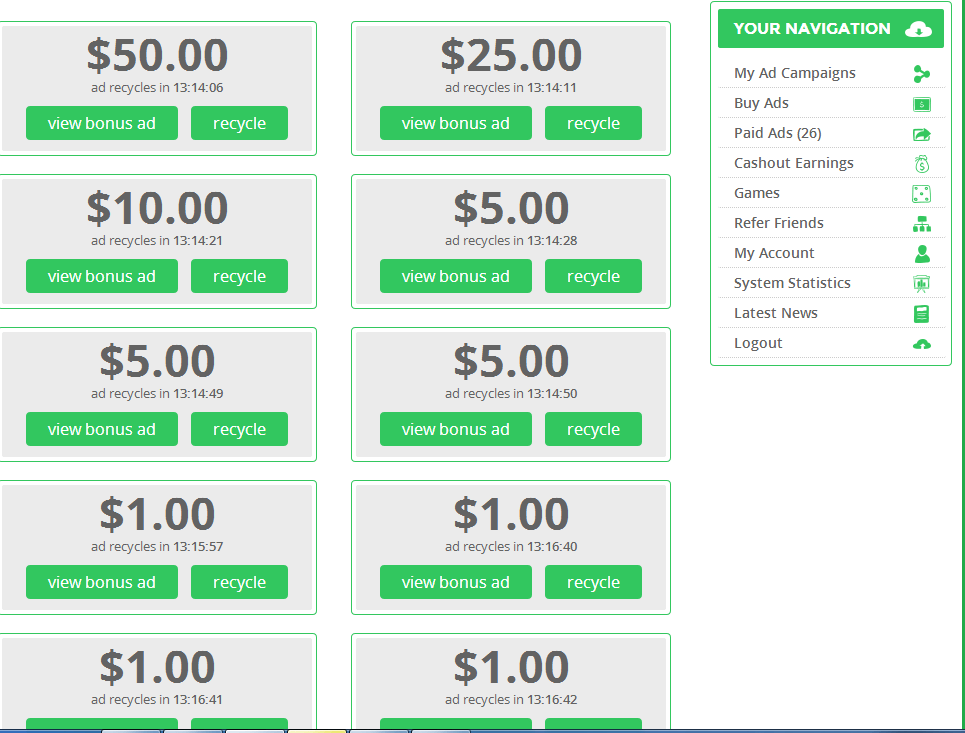Image resolution: width=965 pixels, height=733 pixels.
Task: Click the chart icon beside System Statistics
Action: click(921, 284)
